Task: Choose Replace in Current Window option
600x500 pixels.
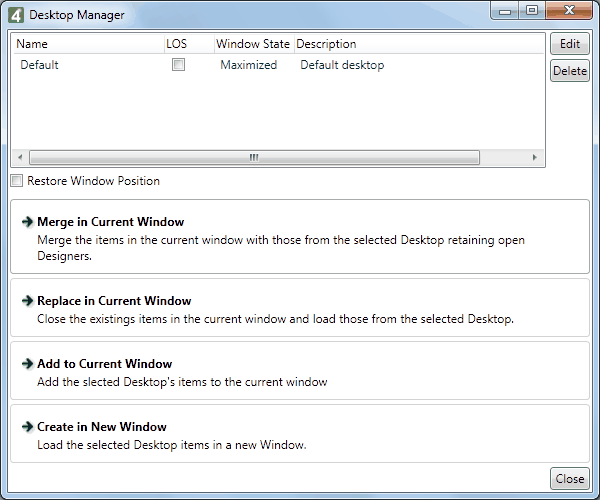Action: pyautogui.click(x=300, y=308)
